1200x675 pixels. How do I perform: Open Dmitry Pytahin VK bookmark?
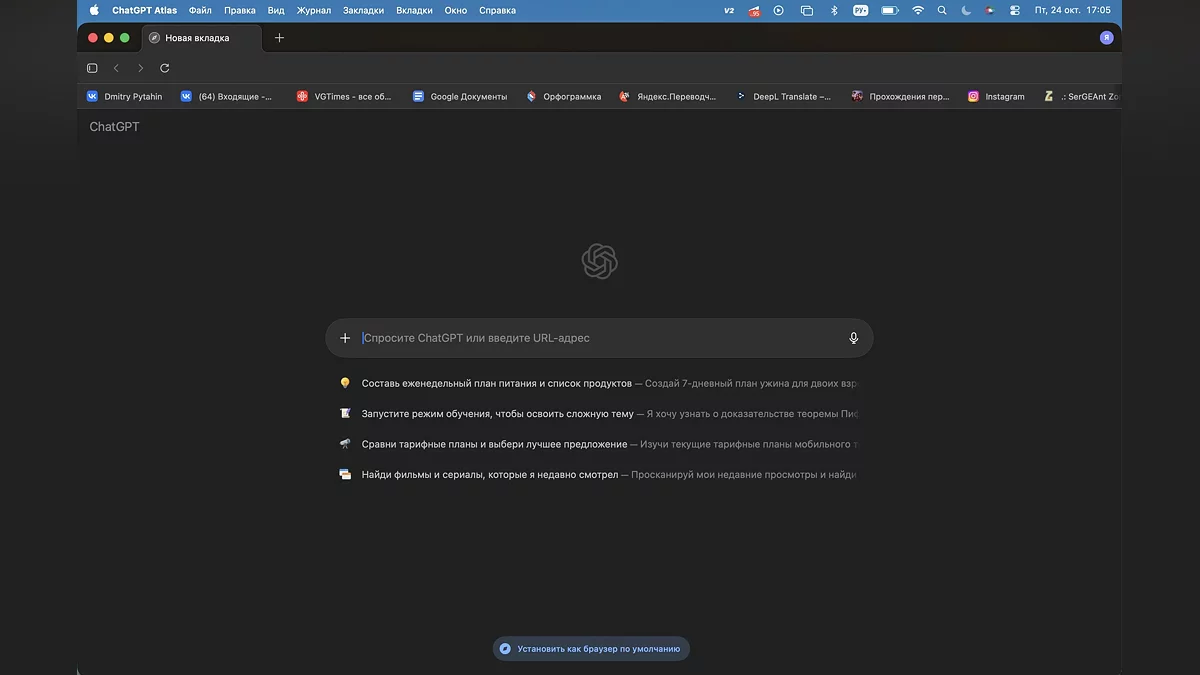[124, 97]
